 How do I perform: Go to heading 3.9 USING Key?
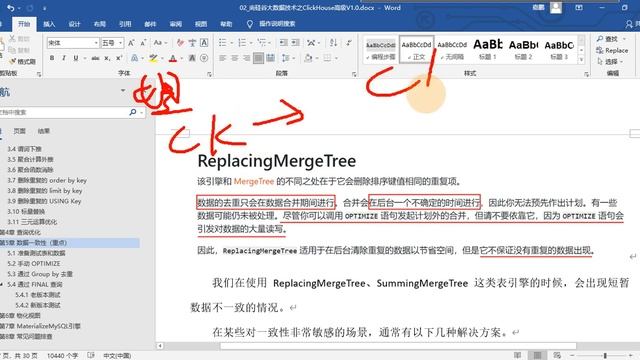pyautogui.click(x=44, y=201)
